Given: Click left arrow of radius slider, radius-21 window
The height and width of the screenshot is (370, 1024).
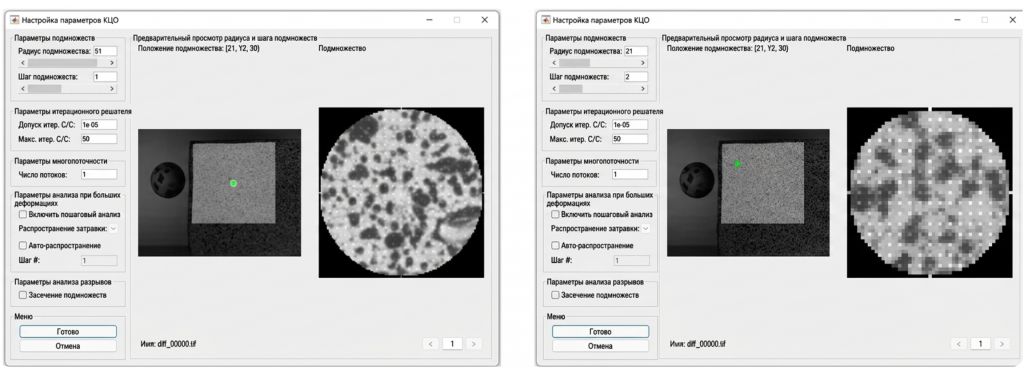Looking at the screenshot, I should [555, 63].
